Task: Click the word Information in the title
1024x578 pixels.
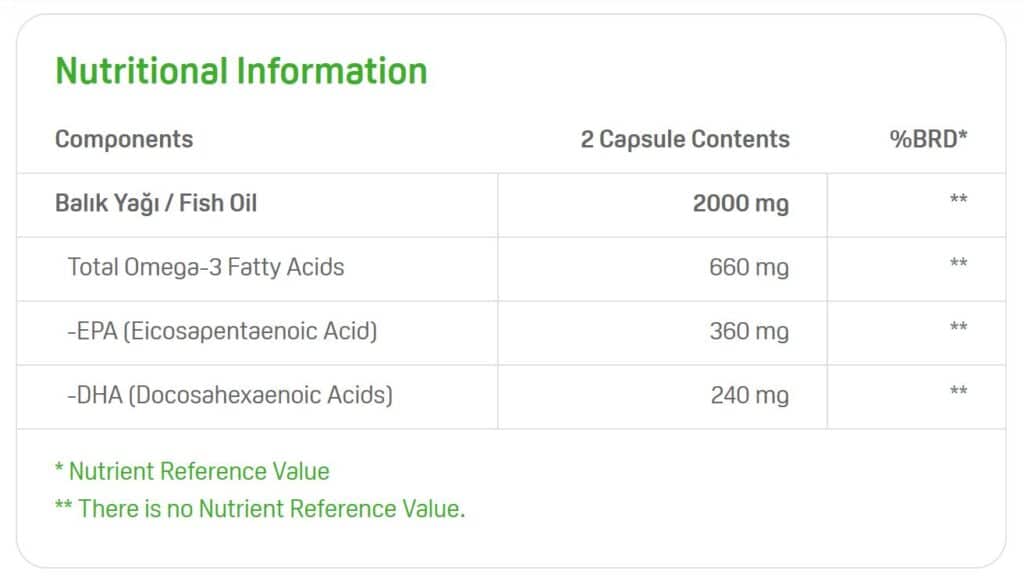Action: click(332, 71)
